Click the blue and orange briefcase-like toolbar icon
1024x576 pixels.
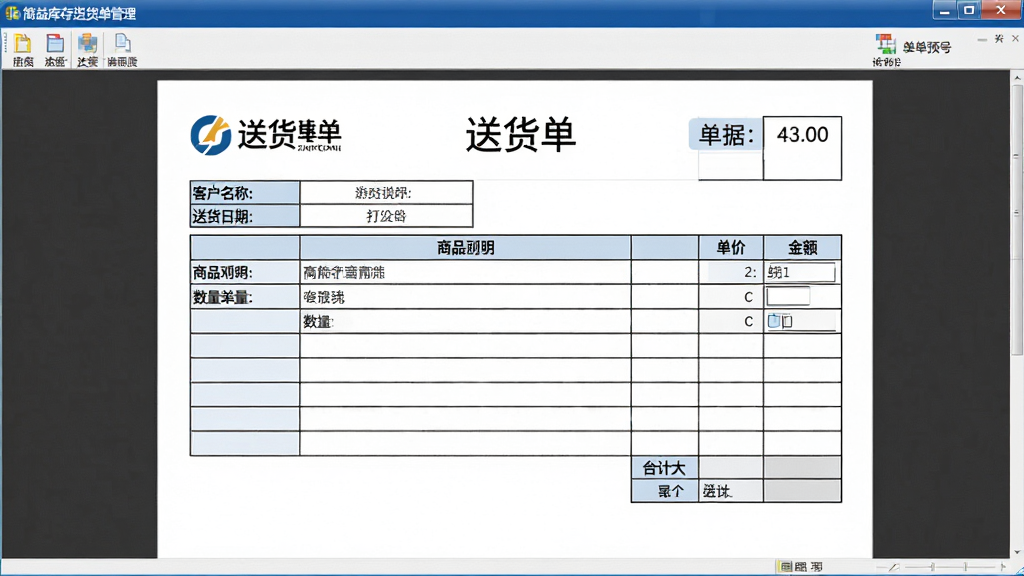(x=88, y=44)
